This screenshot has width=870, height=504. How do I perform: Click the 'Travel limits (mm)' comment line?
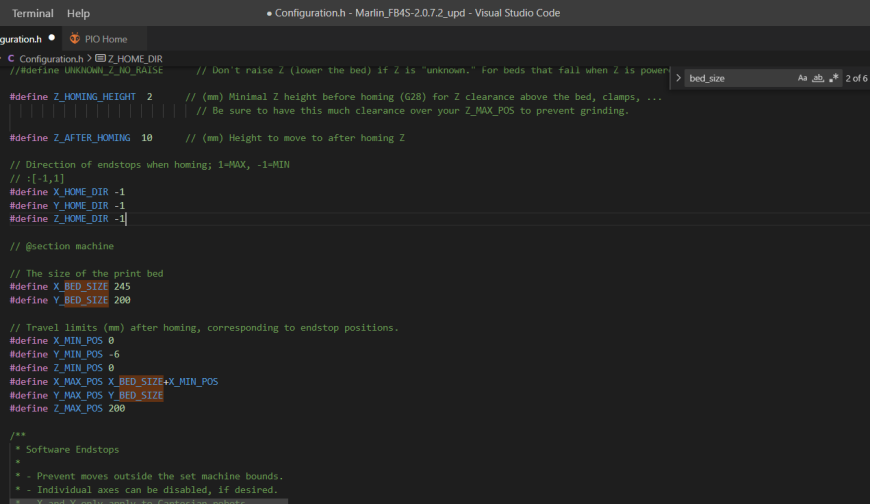[x=204, y=327]
